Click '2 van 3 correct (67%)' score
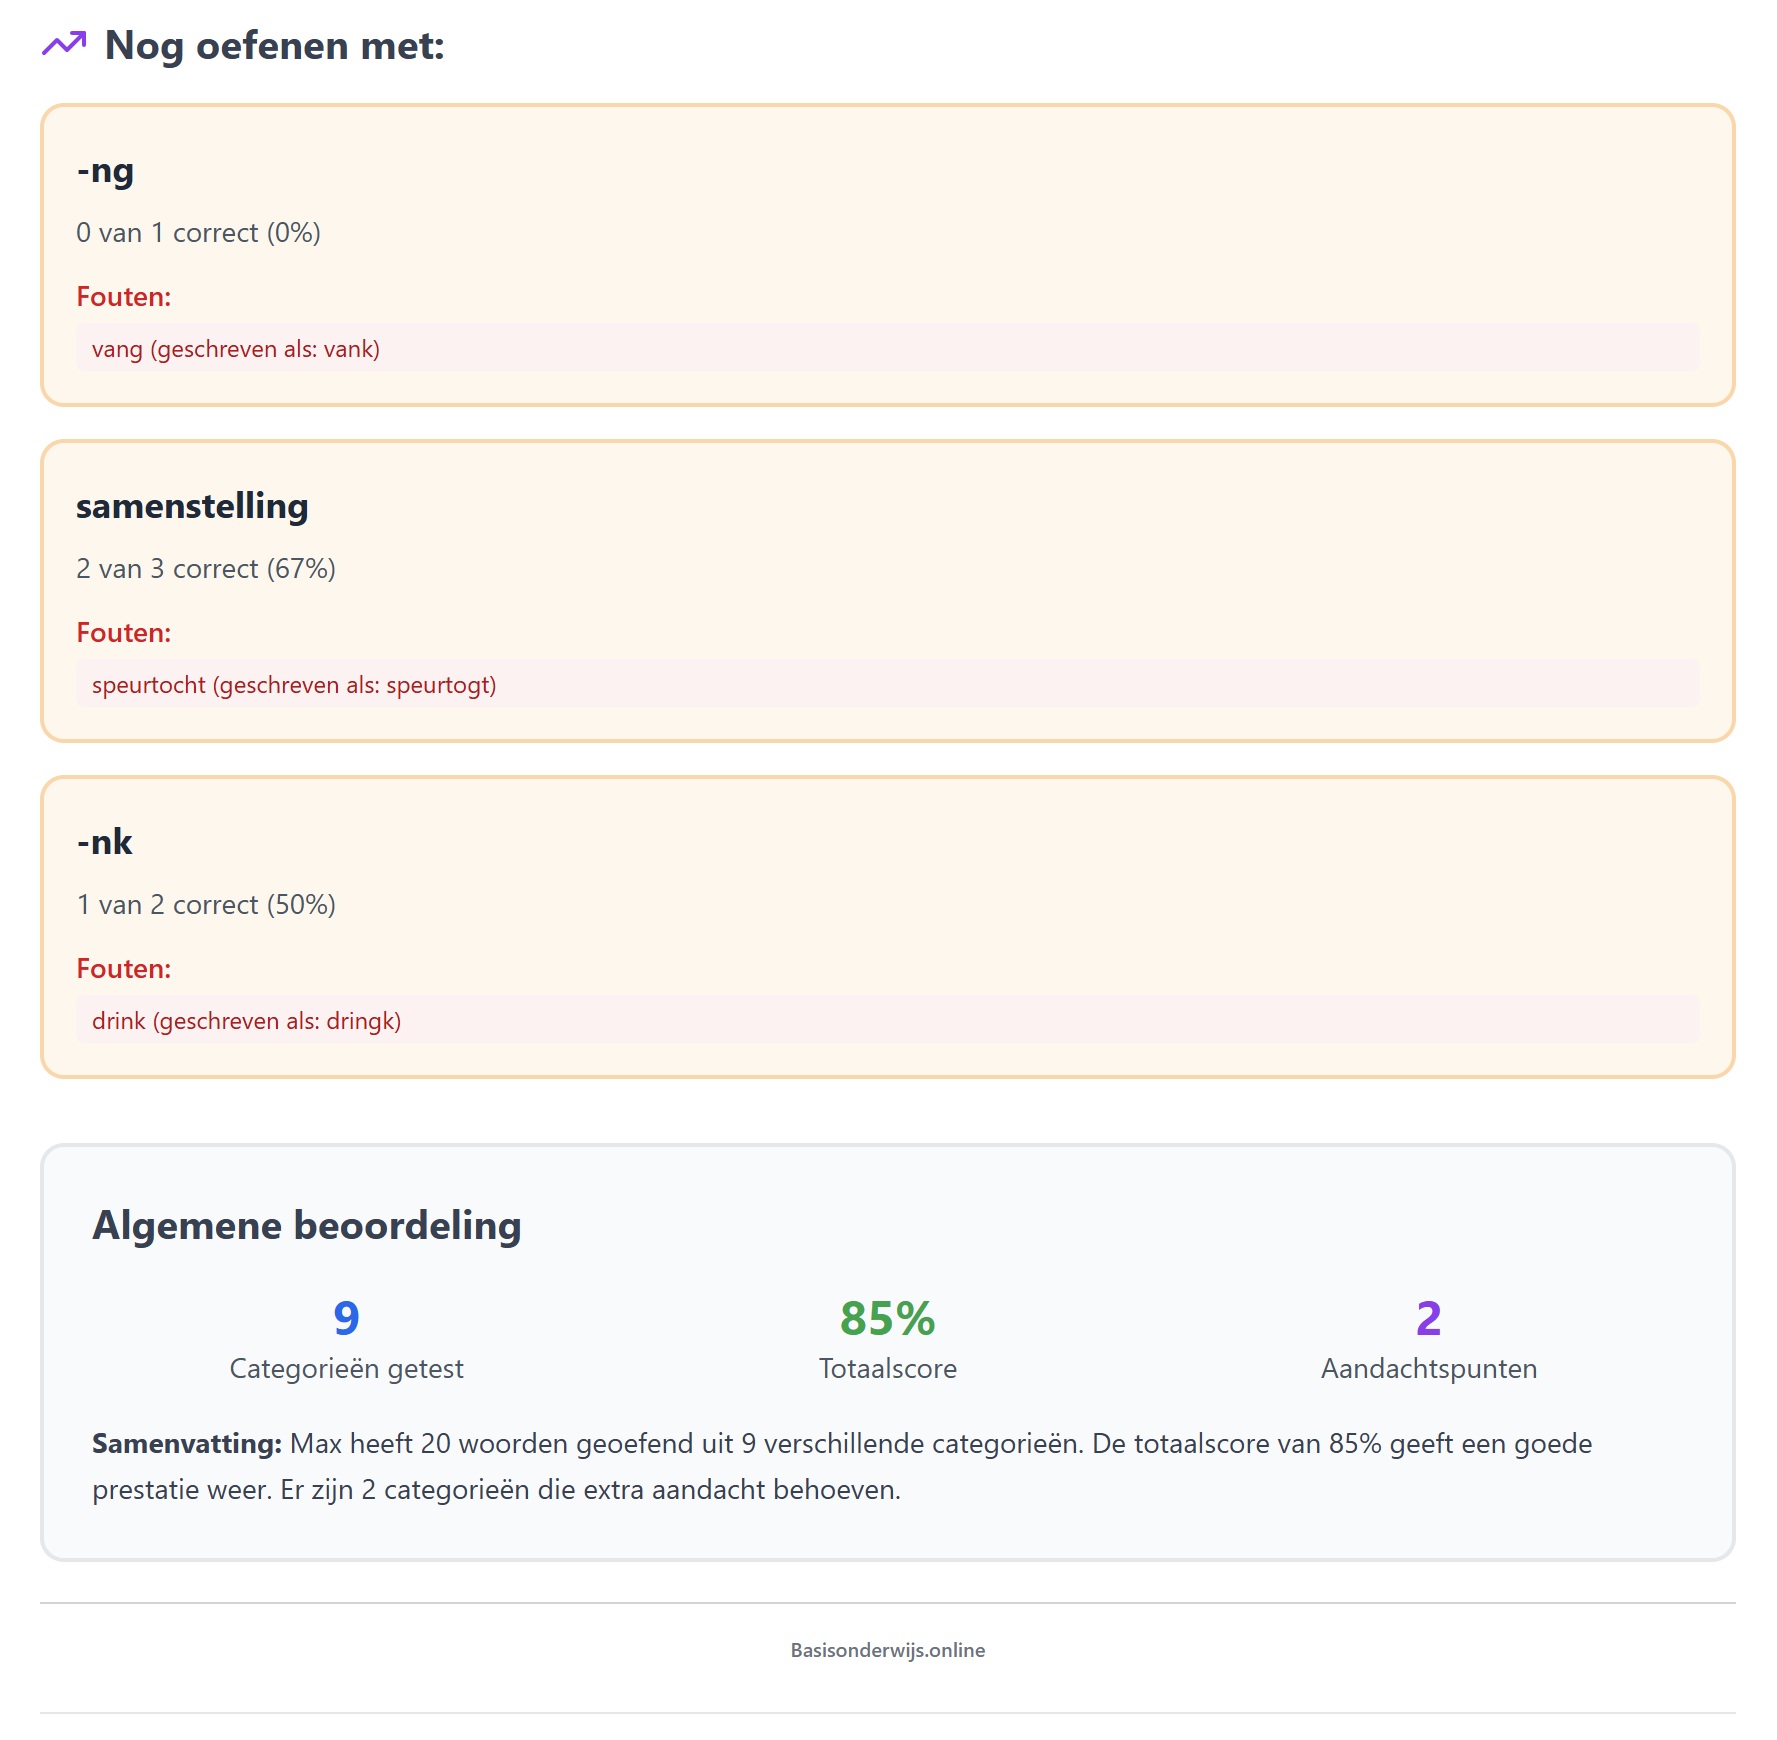Image resolution: width=1777 pixels, height=1740 pixels. point(206,569)
